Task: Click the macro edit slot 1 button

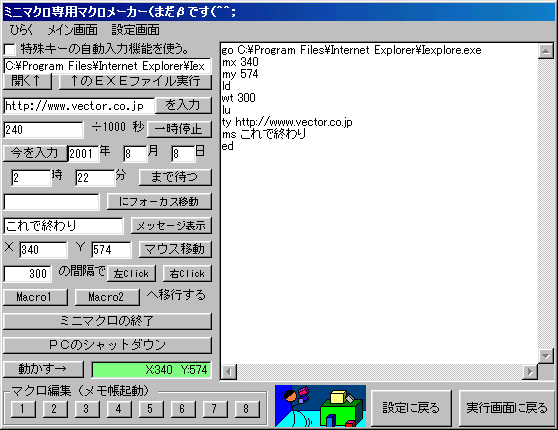Action: pyautogui.click(x=23, y=409)
